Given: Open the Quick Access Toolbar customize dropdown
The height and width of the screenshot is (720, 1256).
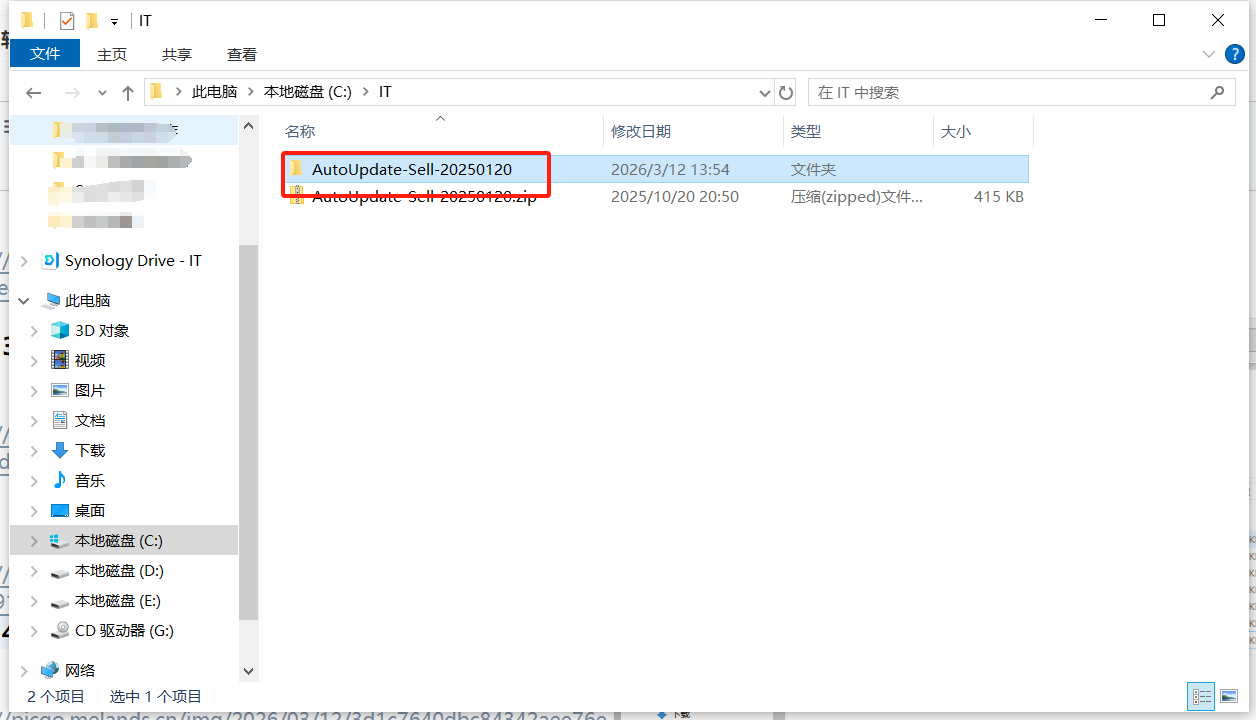Looking at the screenshot, I should [x=114, y=21].
